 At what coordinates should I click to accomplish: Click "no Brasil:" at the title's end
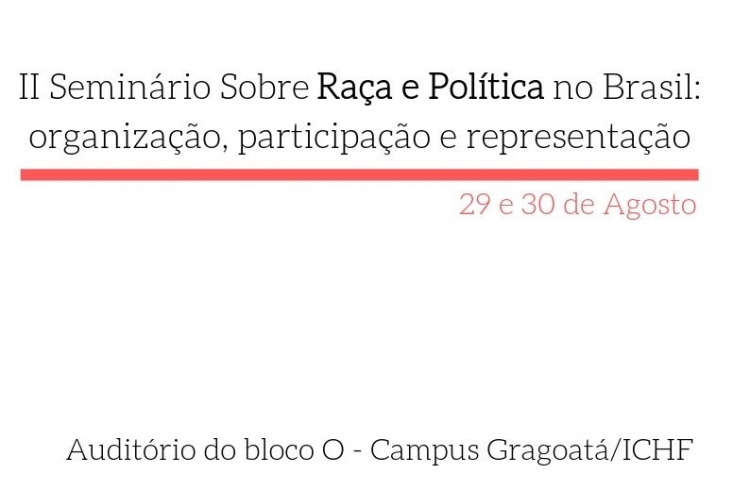point(626,88)
